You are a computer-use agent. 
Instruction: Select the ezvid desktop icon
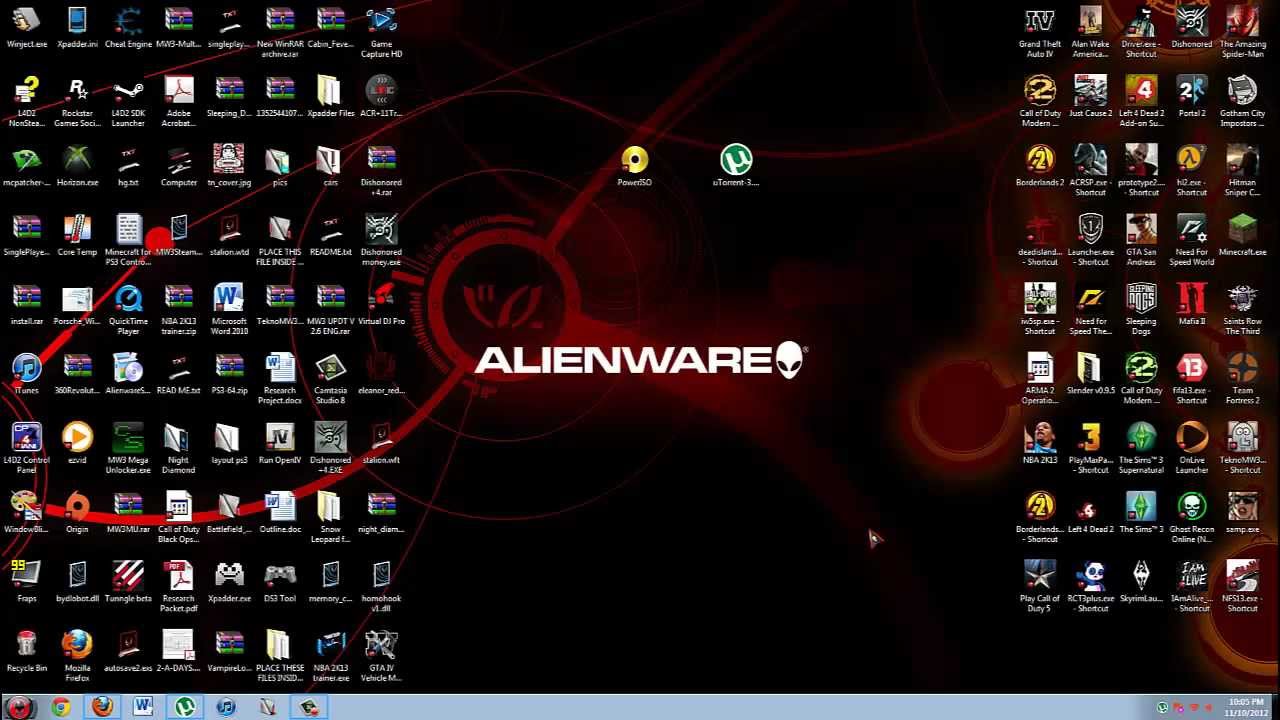77,443
